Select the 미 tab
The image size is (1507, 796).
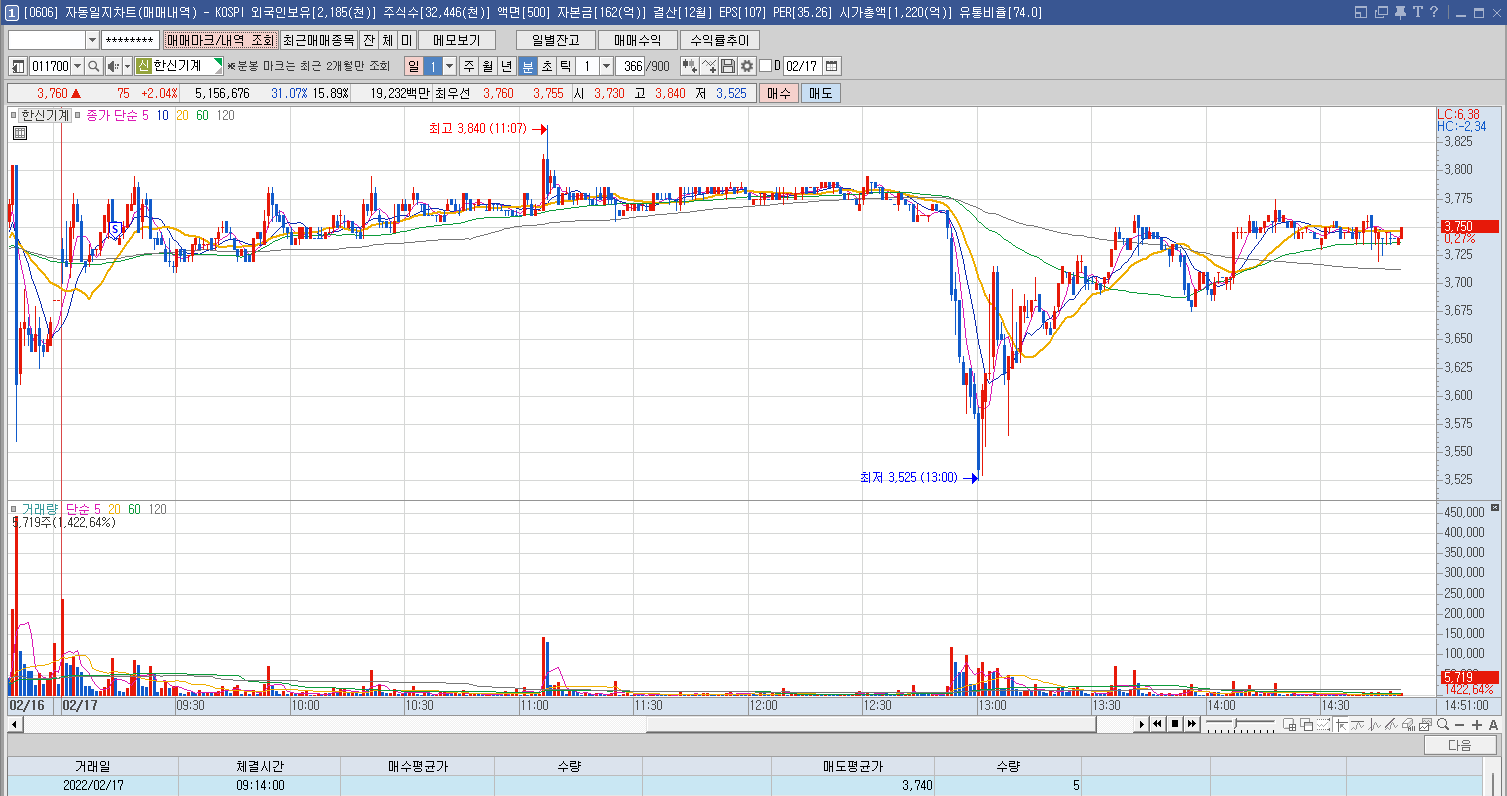406,40
